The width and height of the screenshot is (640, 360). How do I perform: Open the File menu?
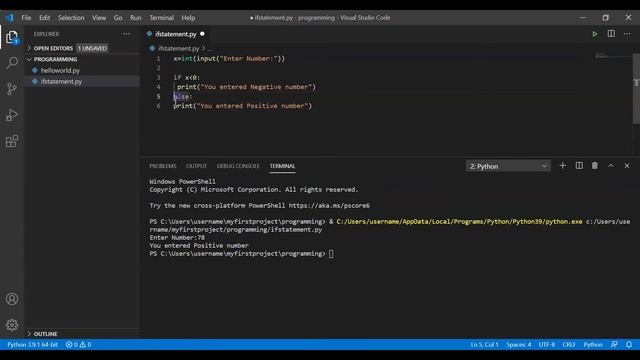tap(27, 18)
